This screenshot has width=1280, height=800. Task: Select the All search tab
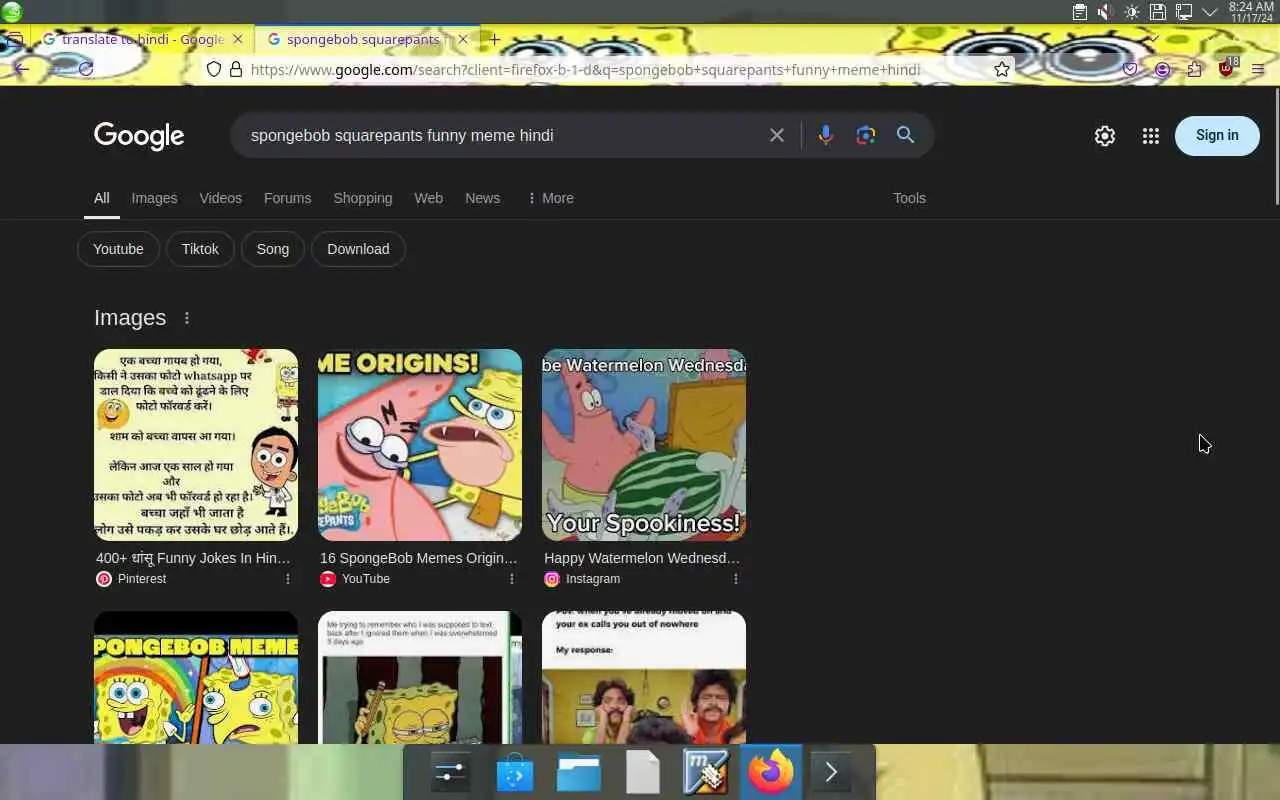tap(101, 198)
